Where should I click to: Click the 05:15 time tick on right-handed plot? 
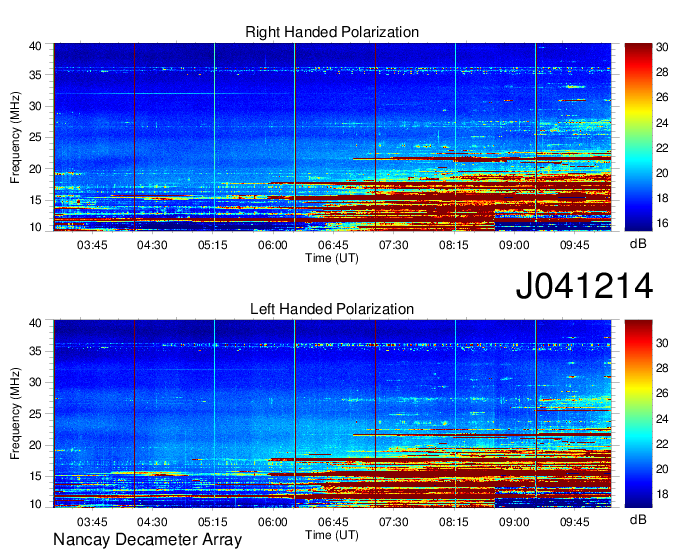click(x=212, y=245)
